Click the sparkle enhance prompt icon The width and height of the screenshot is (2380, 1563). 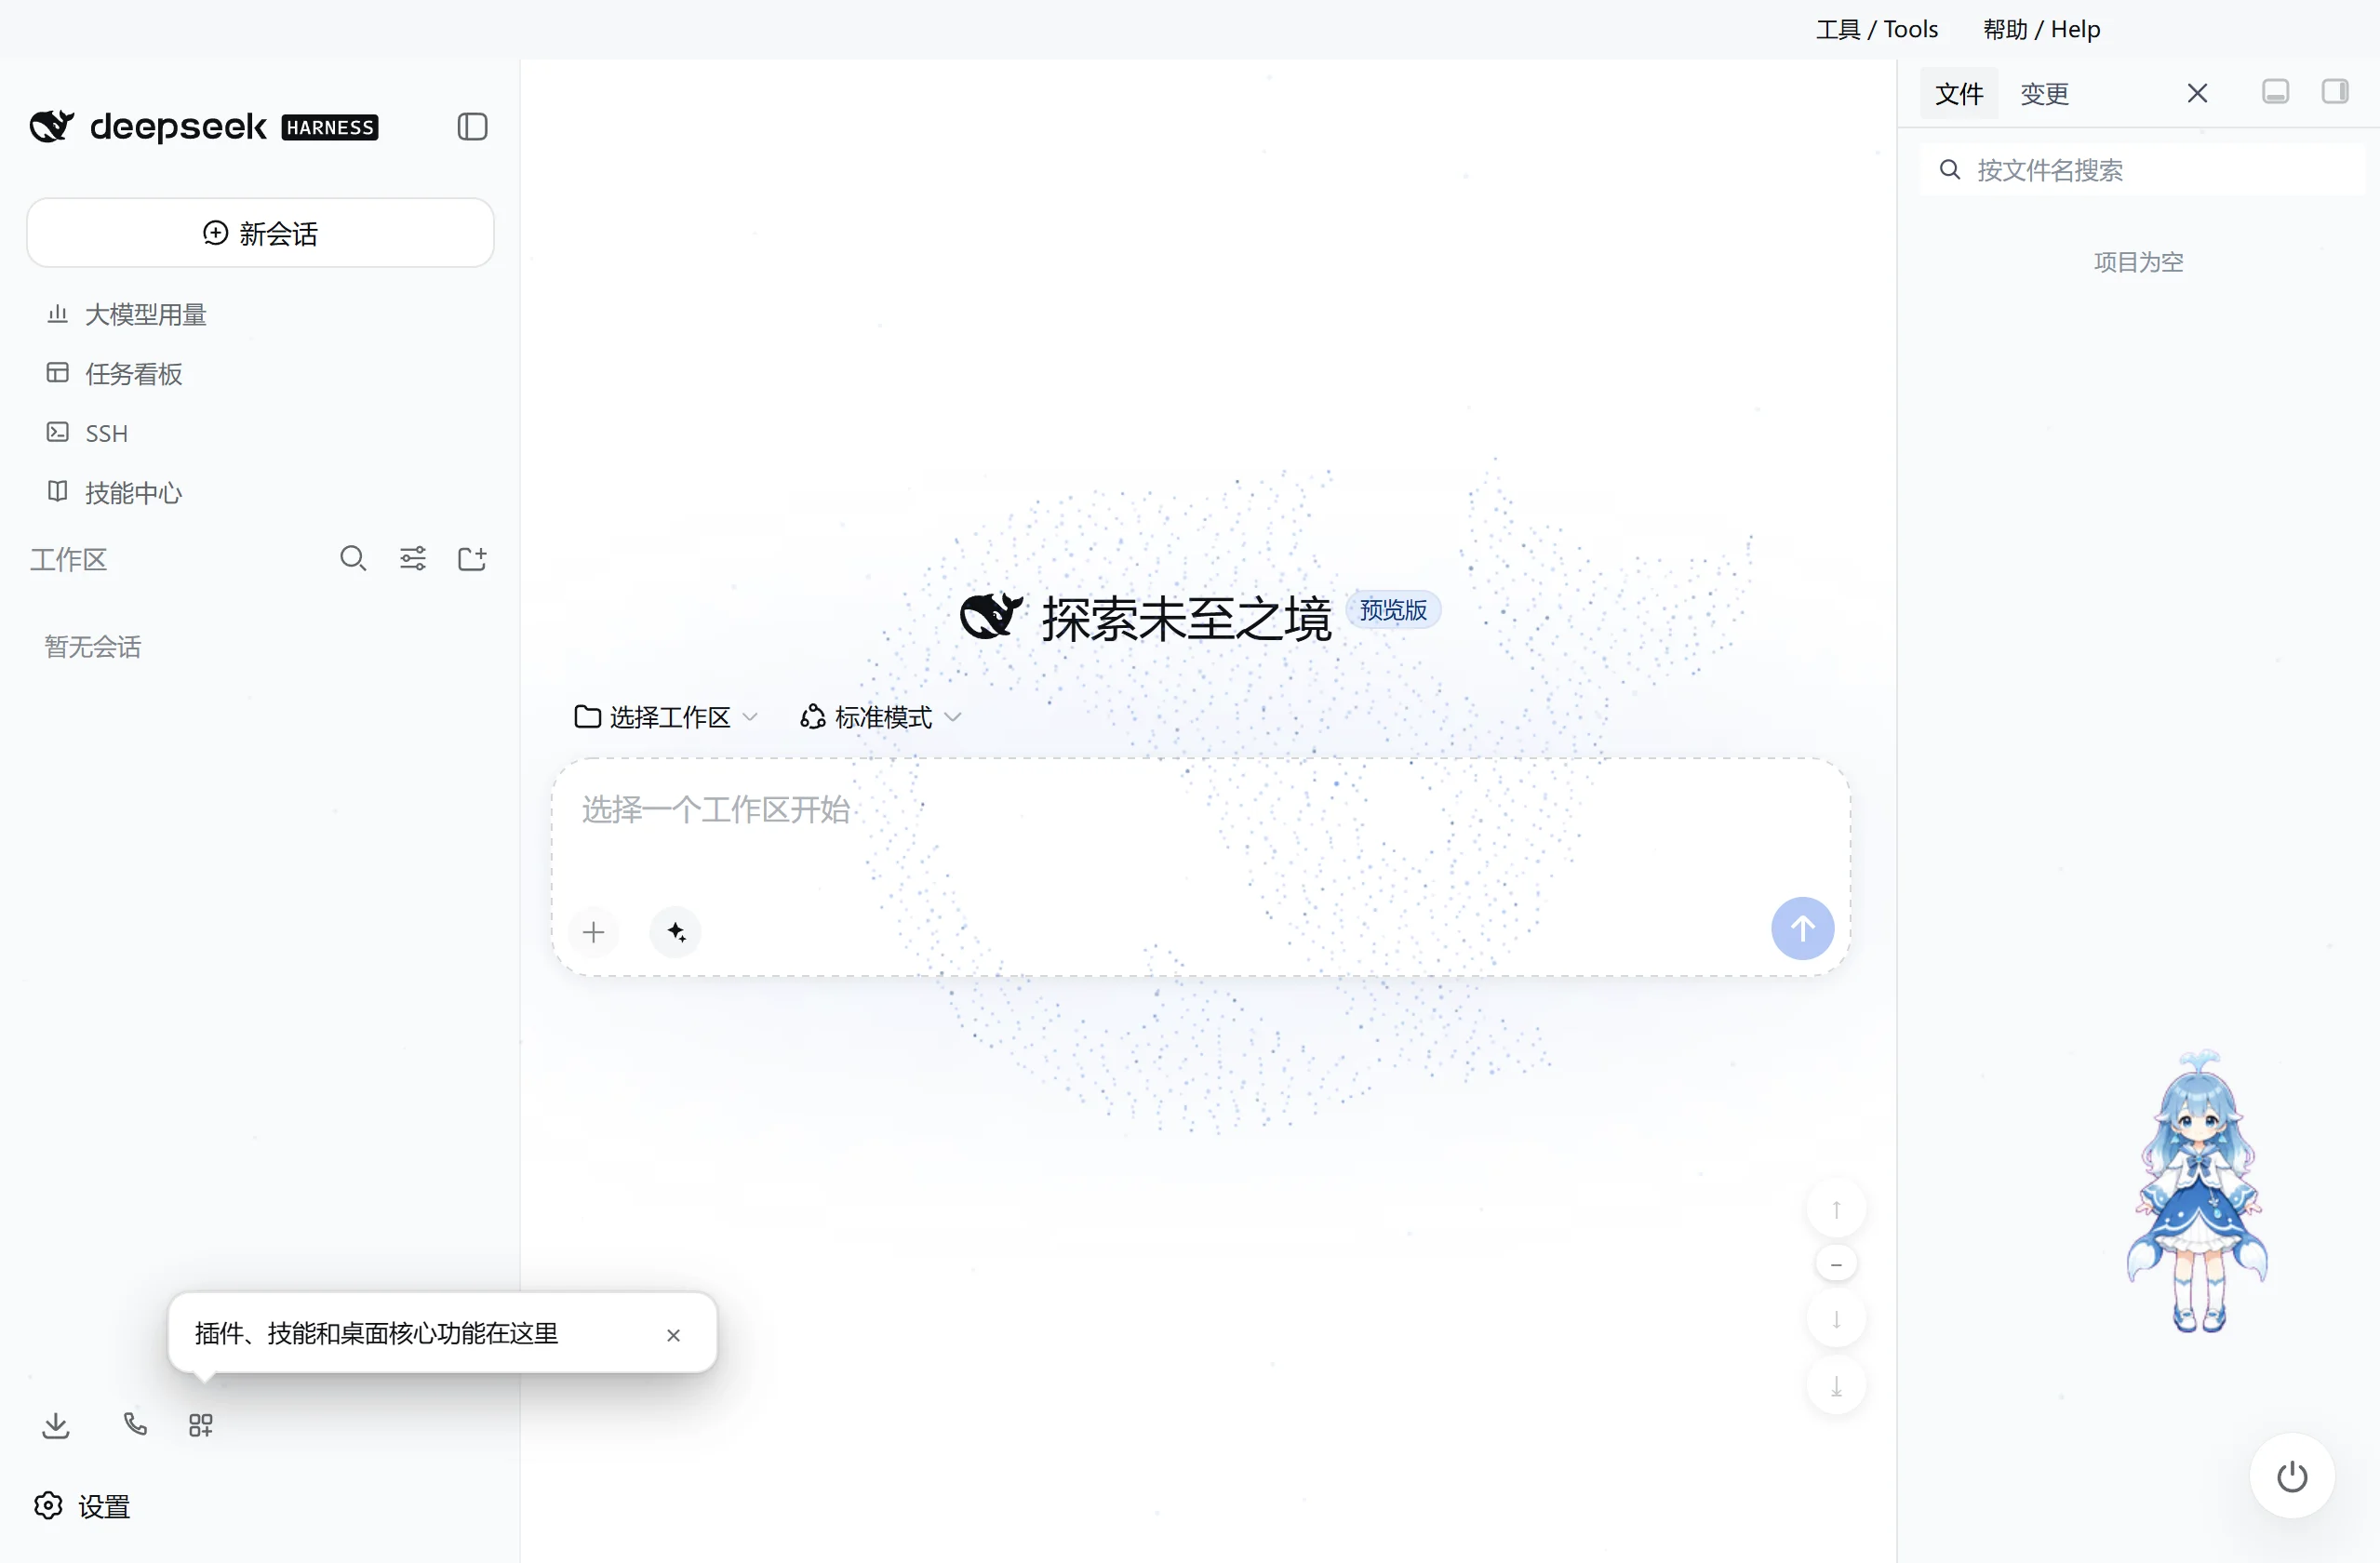pos(676,932)
